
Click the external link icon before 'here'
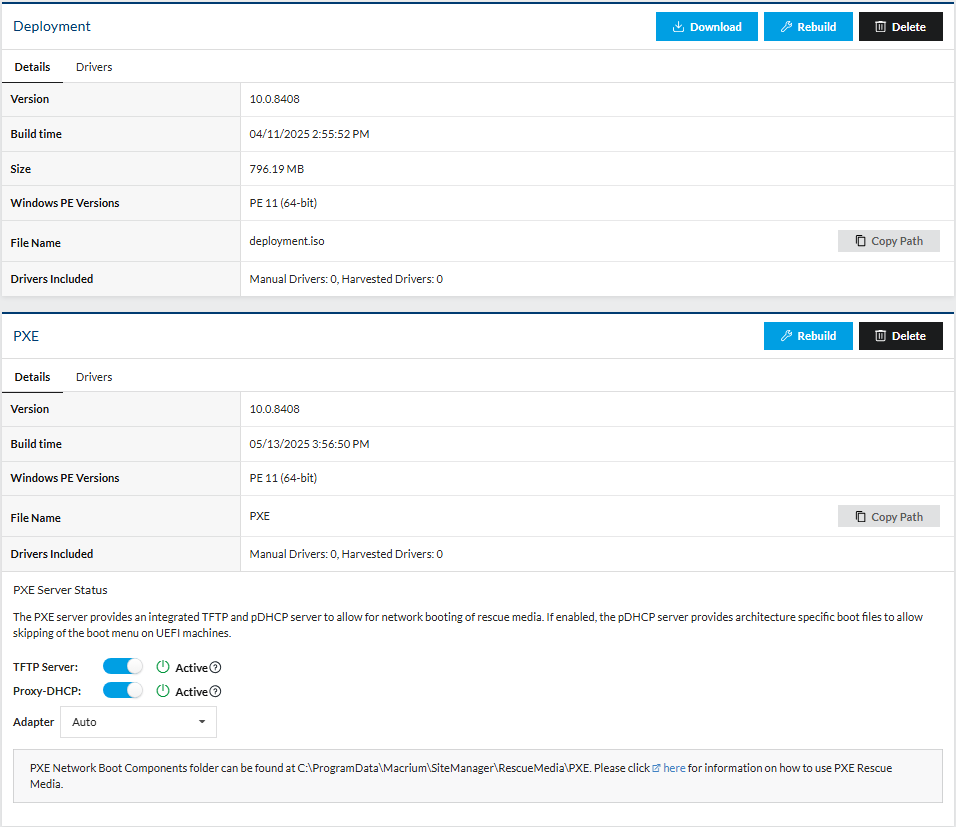(657, 768)
